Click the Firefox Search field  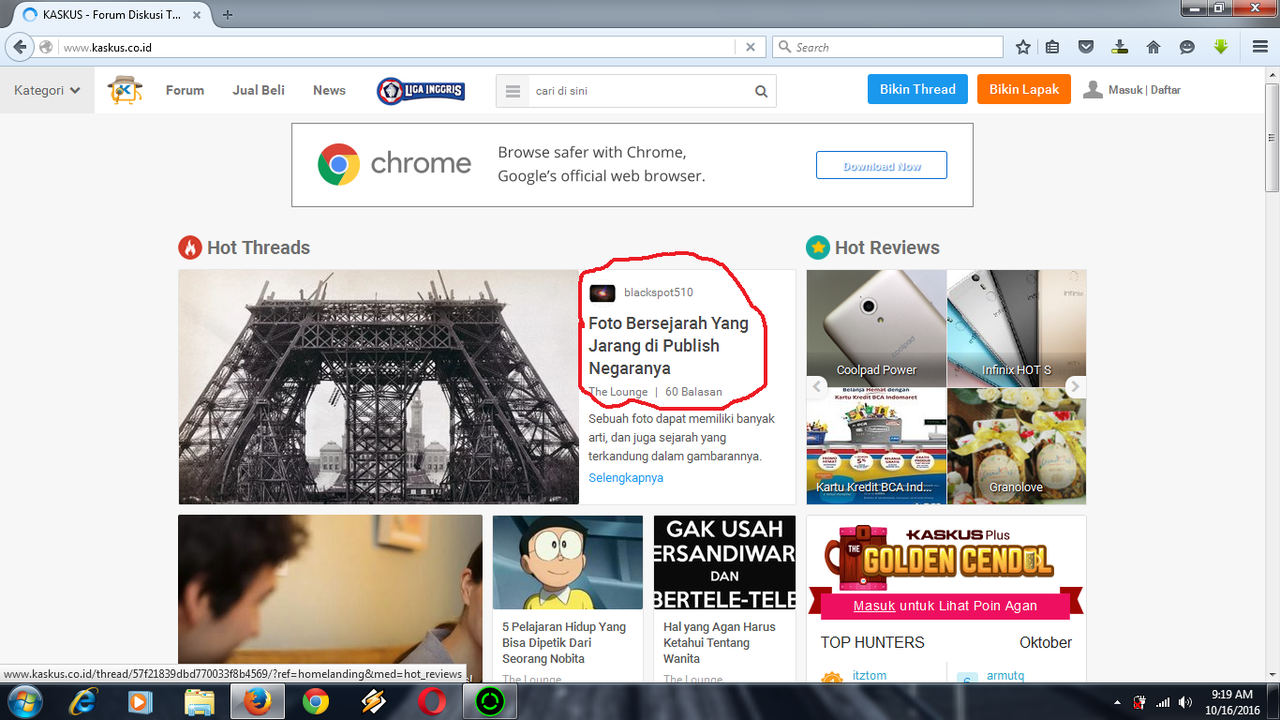click(886, 47)
